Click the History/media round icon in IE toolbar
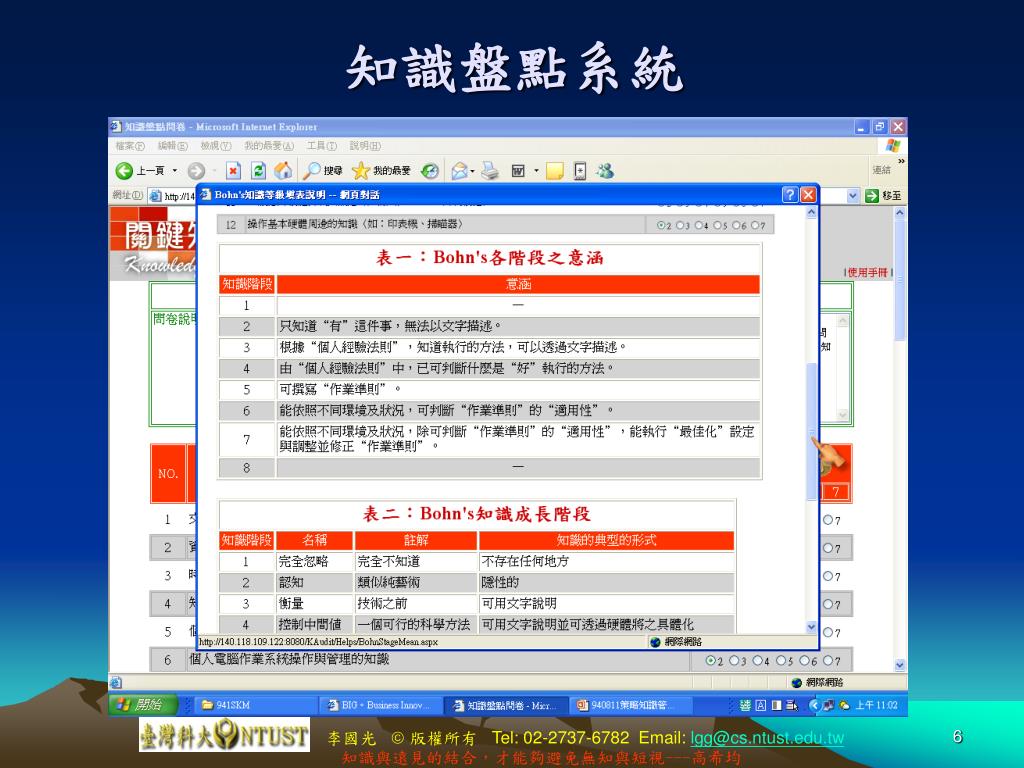 pos(430,171)
